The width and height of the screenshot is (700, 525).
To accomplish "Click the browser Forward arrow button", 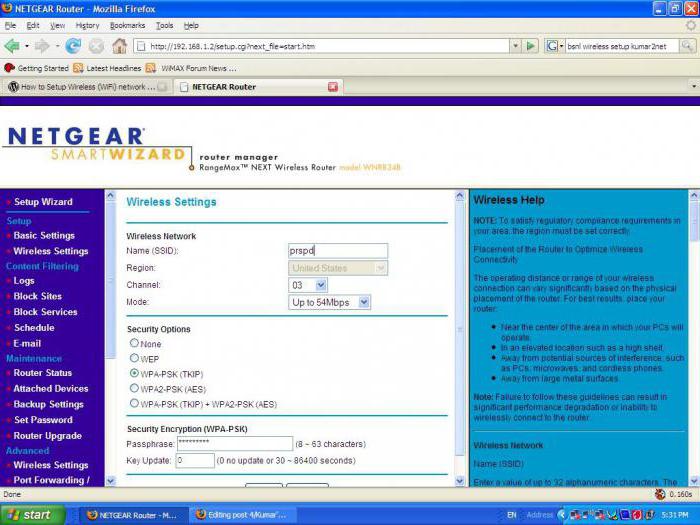I will tap(42, 46).
